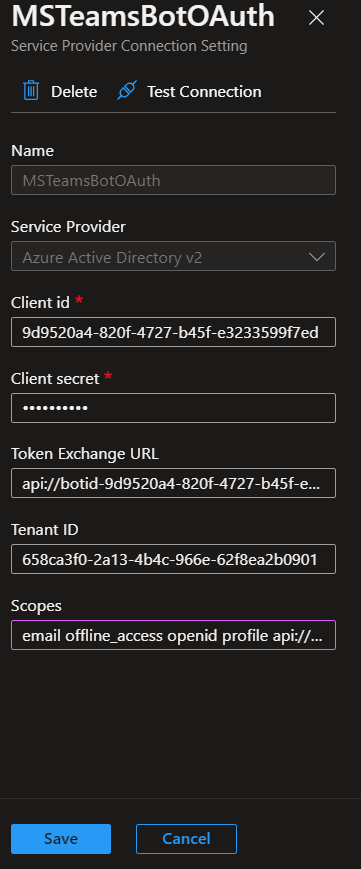Open the Service Provider combo box
The height and width of the screenshot is (869, 361).
173,256
